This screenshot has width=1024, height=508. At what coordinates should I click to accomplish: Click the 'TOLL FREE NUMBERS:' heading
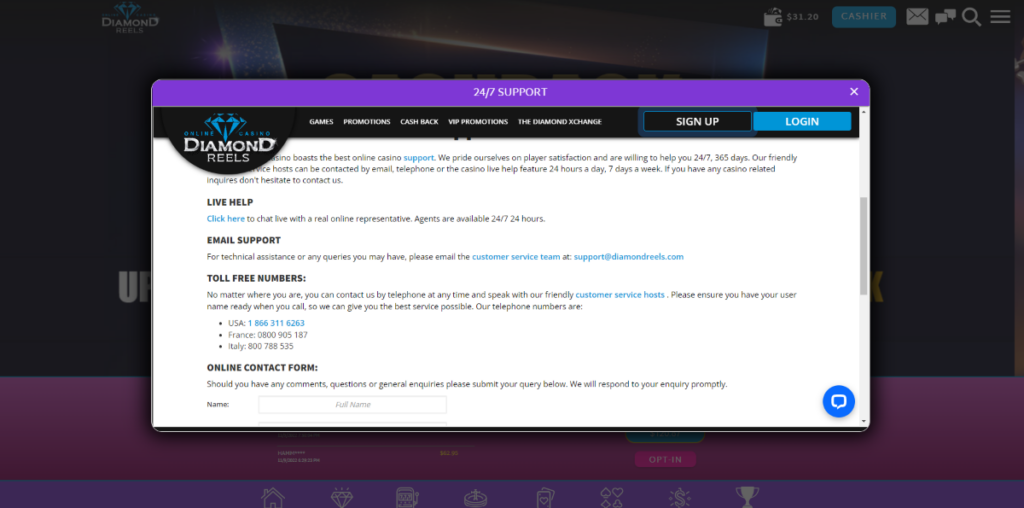(x=256, y=278)
